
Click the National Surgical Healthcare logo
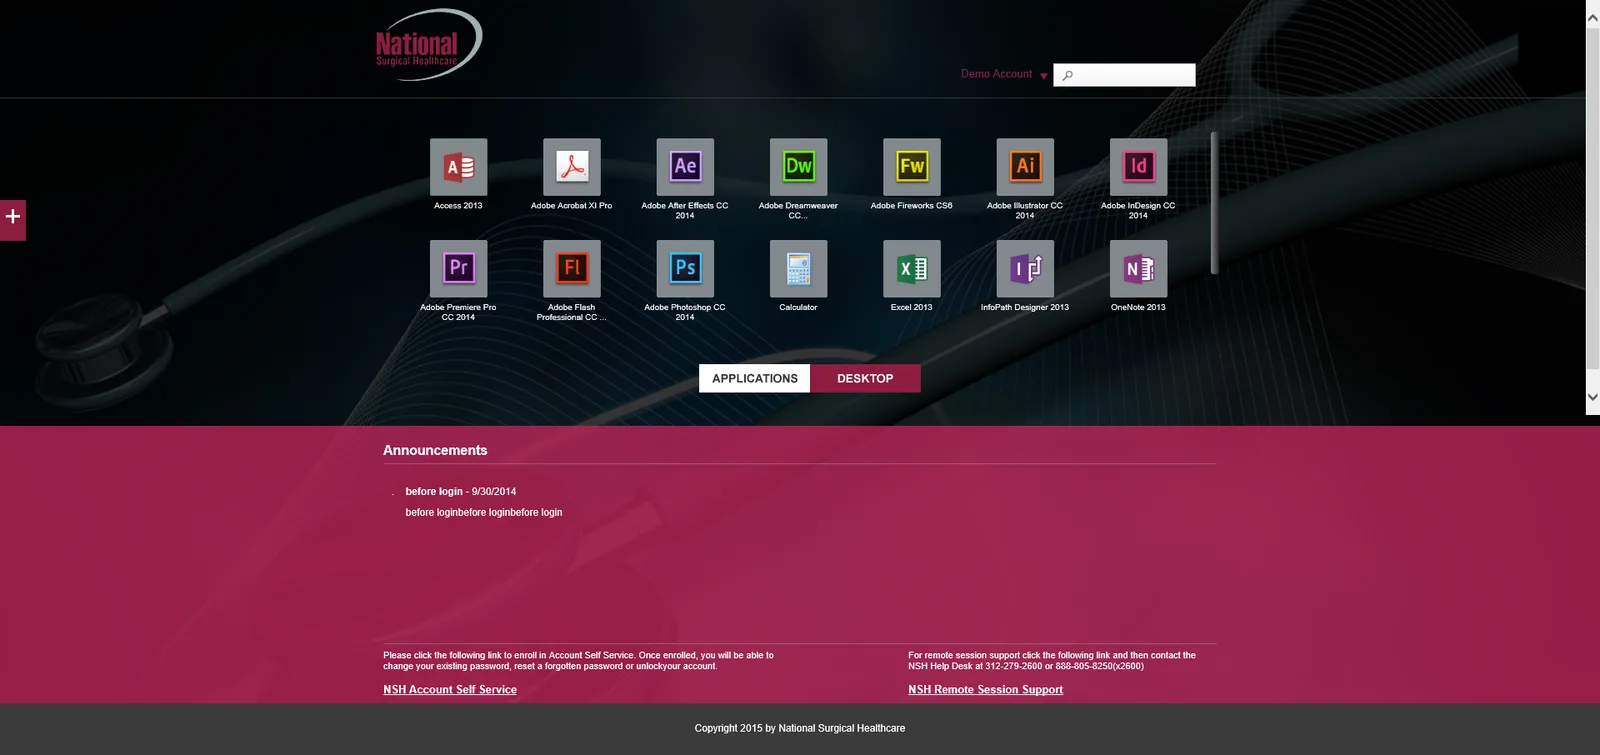coord(428,45)
